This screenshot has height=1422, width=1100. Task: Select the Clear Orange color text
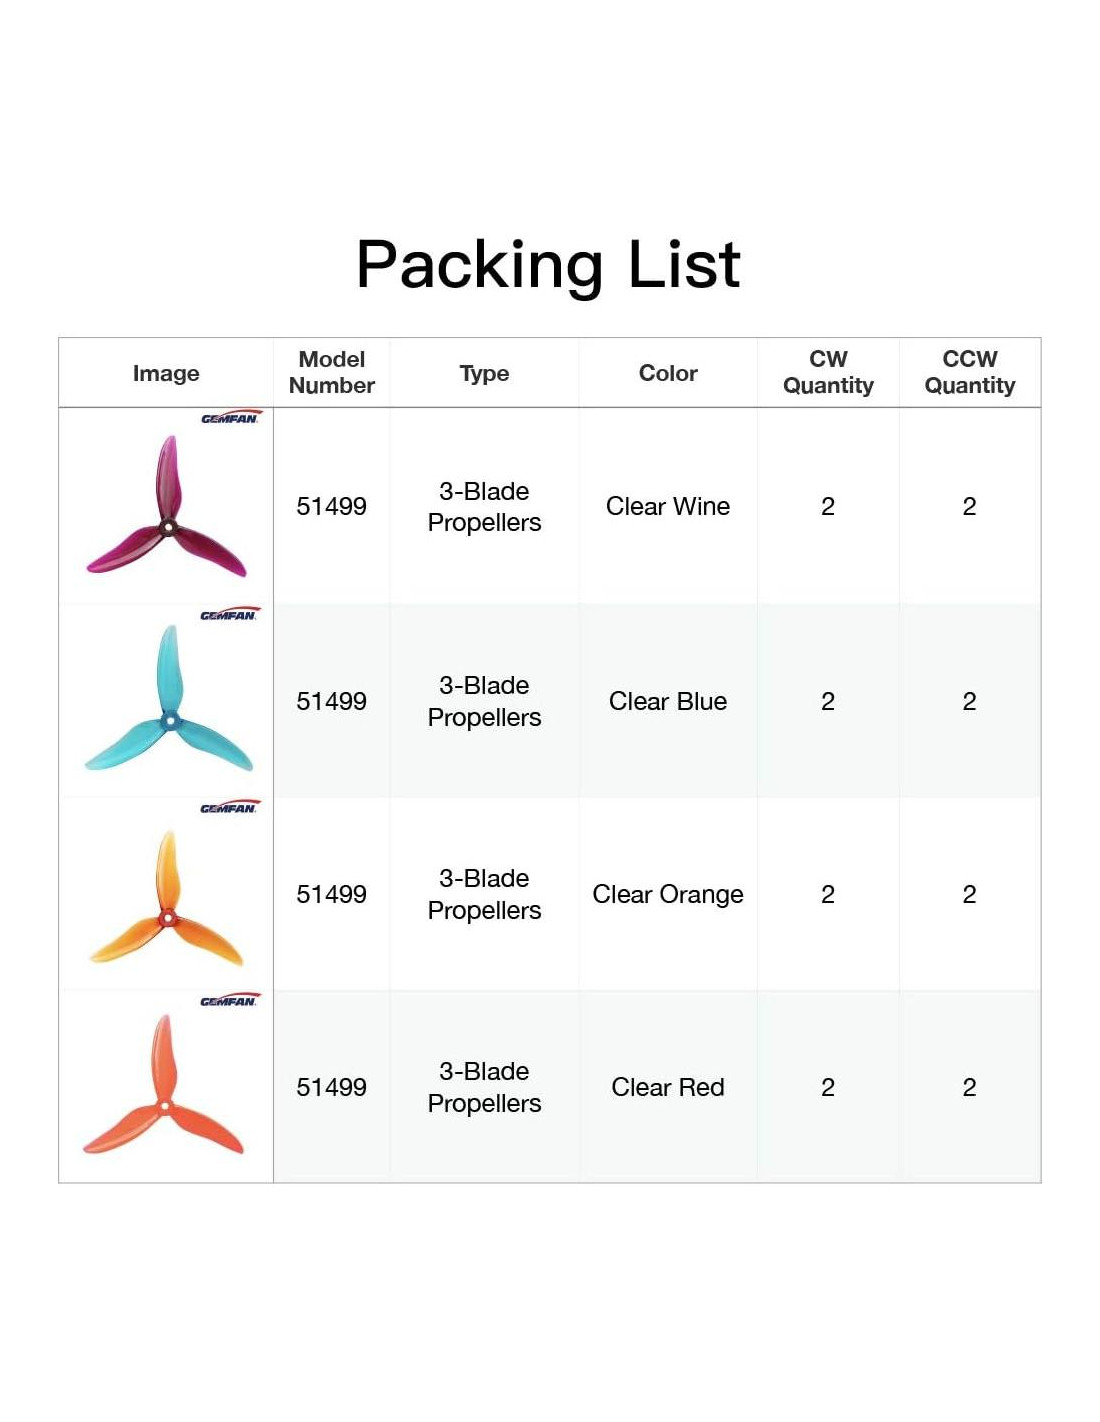(668, 895)
